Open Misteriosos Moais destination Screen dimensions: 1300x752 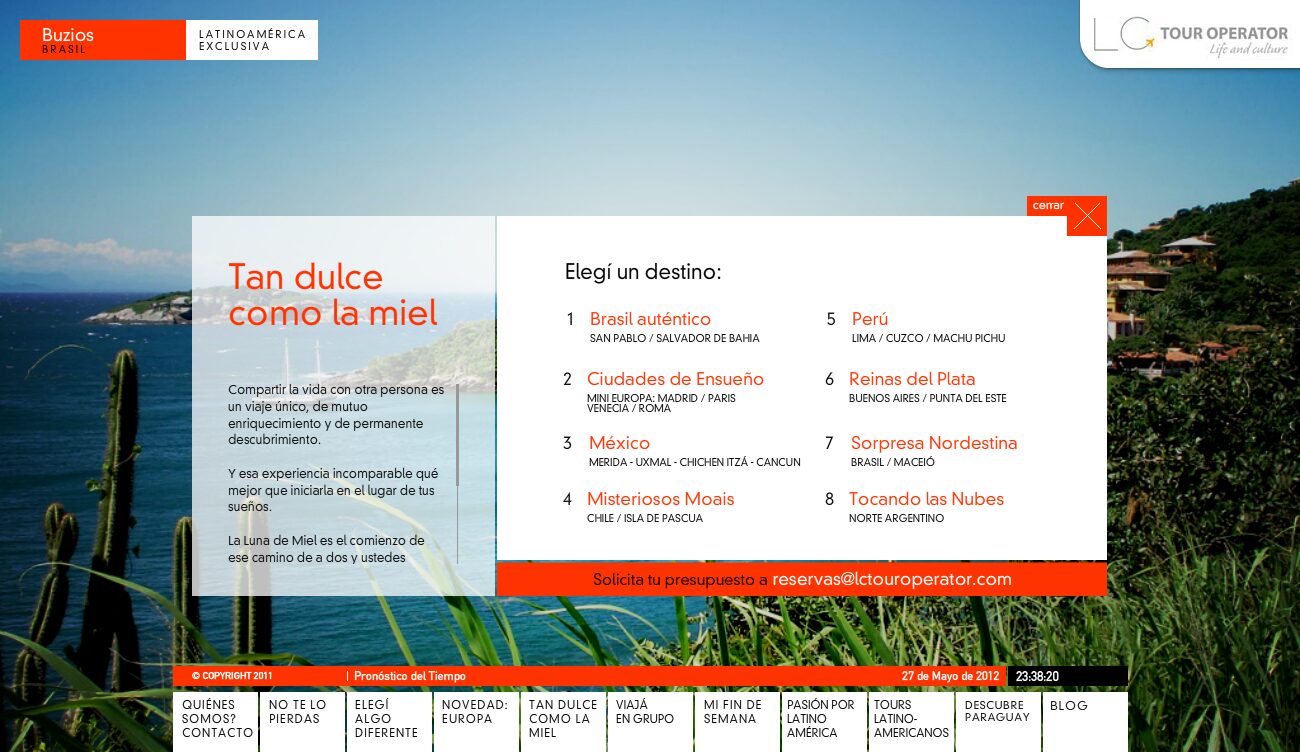tap(660, 499)
